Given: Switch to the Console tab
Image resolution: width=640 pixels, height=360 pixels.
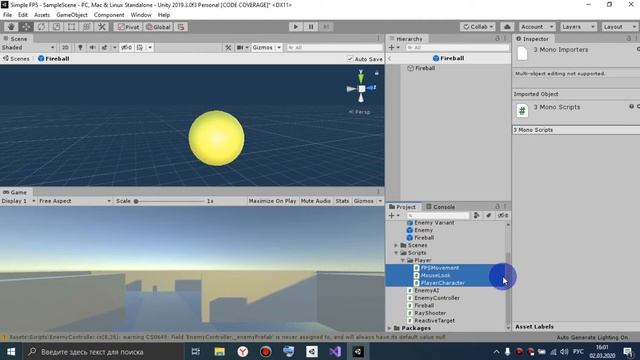Looking at the screenshot, I should (440, 207).
